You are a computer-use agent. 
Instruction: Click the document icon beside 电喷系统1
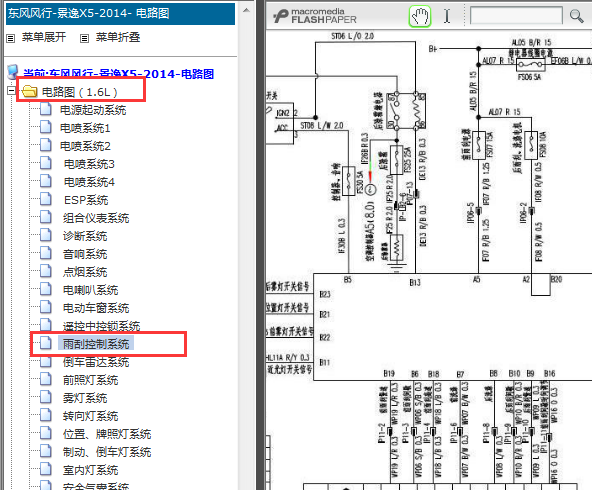46,127
